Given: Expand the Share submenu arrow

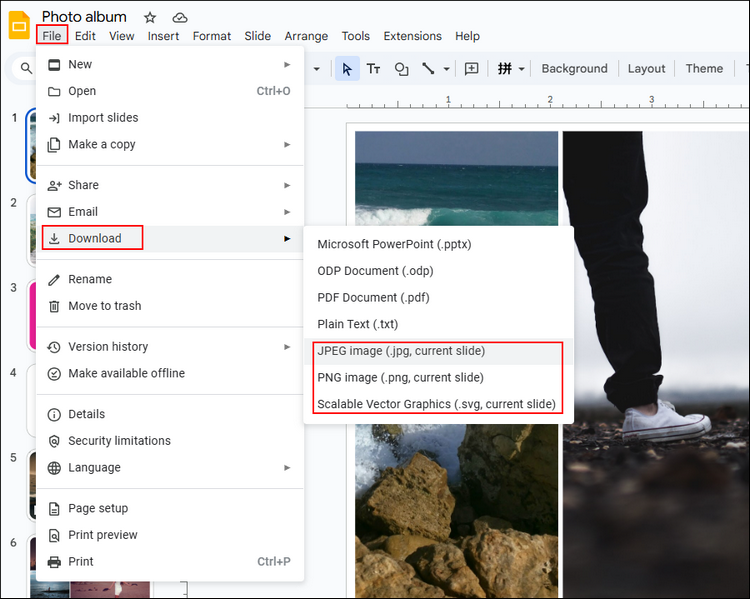Looking at the screenshot, I should (287, 185).
